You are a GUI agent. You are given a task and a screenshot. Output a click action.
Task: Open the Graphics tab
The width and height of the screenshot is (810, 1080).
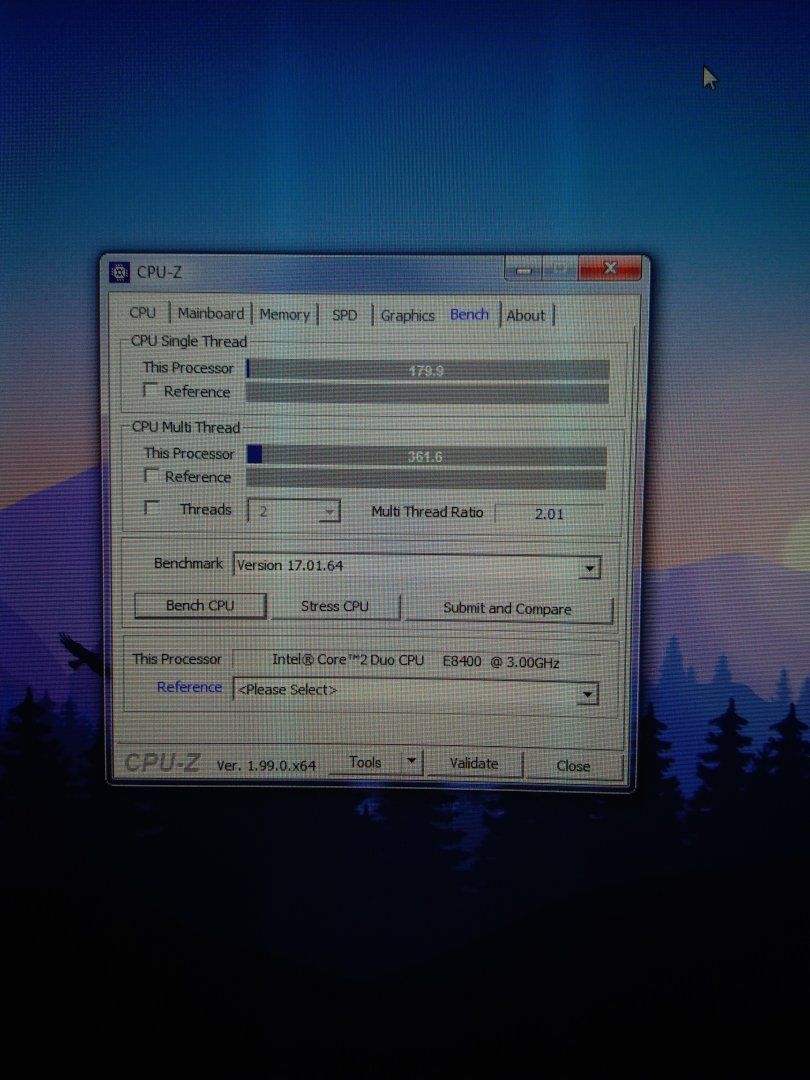click(x=408, y=316)
